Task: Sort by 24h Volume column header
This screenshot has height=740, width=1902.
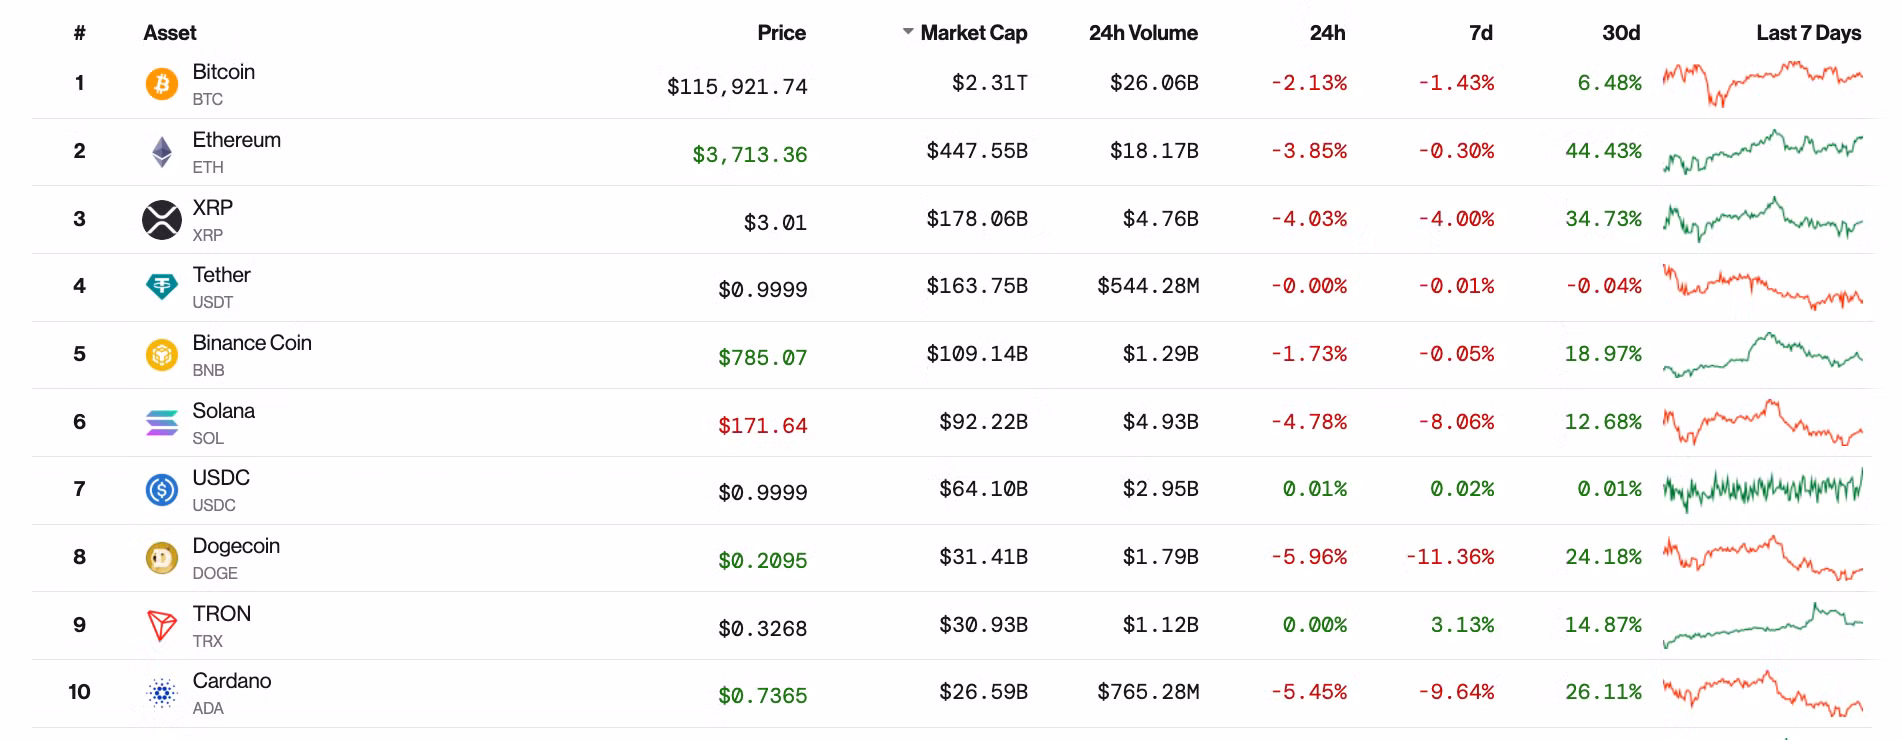Action: point(1142,33)
